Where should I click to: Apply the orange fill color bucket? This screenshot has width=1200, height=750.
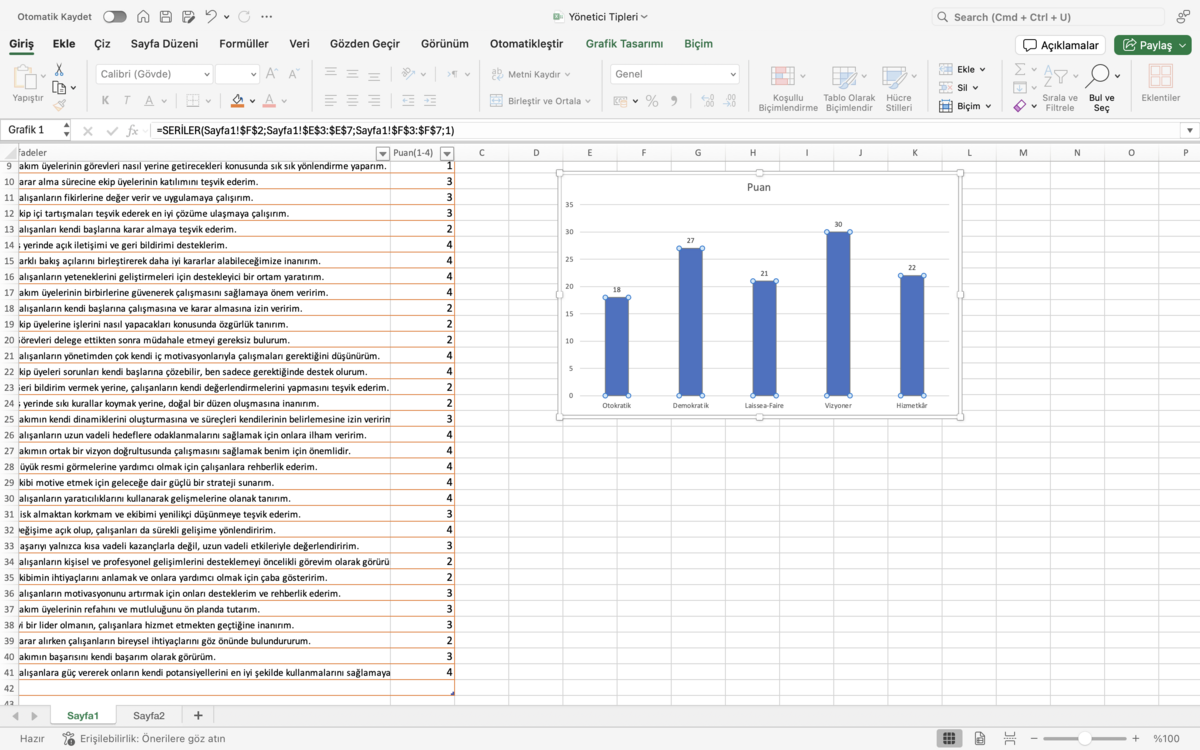[x=237, y=100]
